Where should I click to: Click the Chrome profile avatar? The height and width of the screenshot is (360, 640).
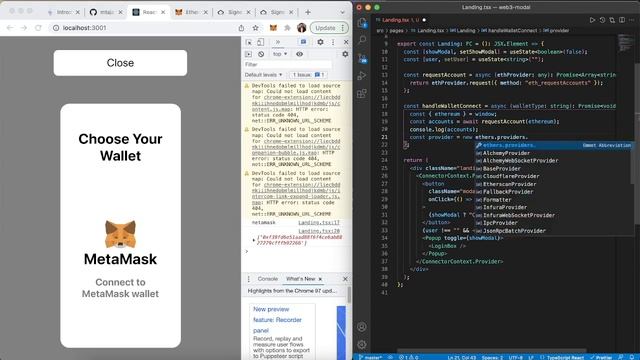tap(302, 28)
